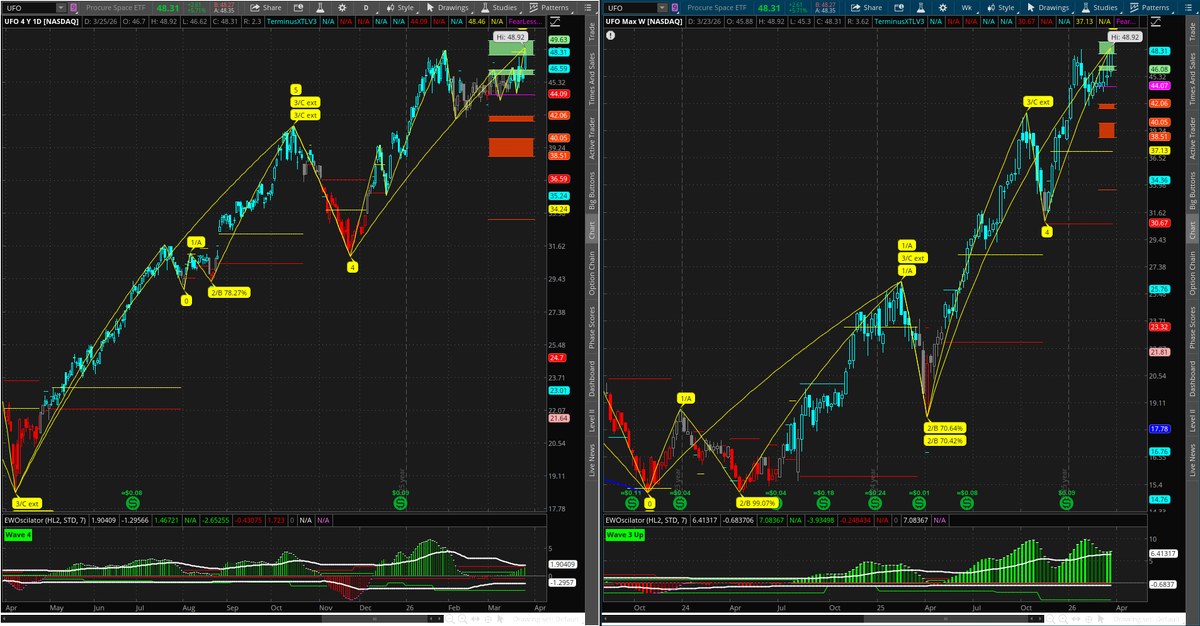This screenshot has height=626, width=1200.
Task: Click chart-line icon at end of right chart's info row
Action: click(1155, 22)
